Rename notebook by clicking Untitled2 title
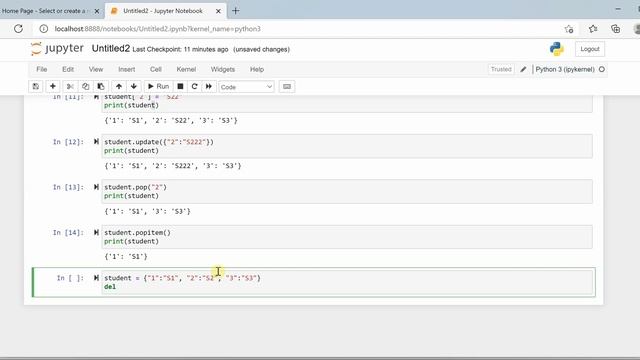The height and width of the screenshot is (360, 640). (x=111, y=49)
